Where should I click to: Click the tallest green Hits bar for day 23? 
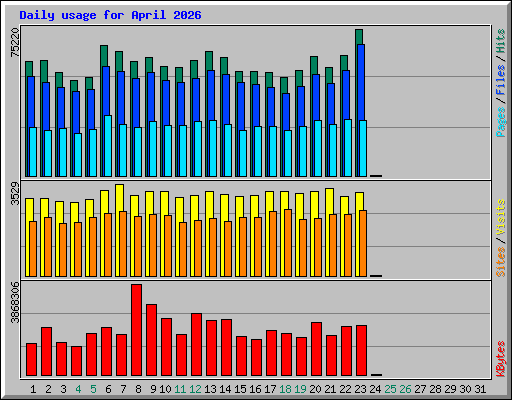tap(359, 37)
